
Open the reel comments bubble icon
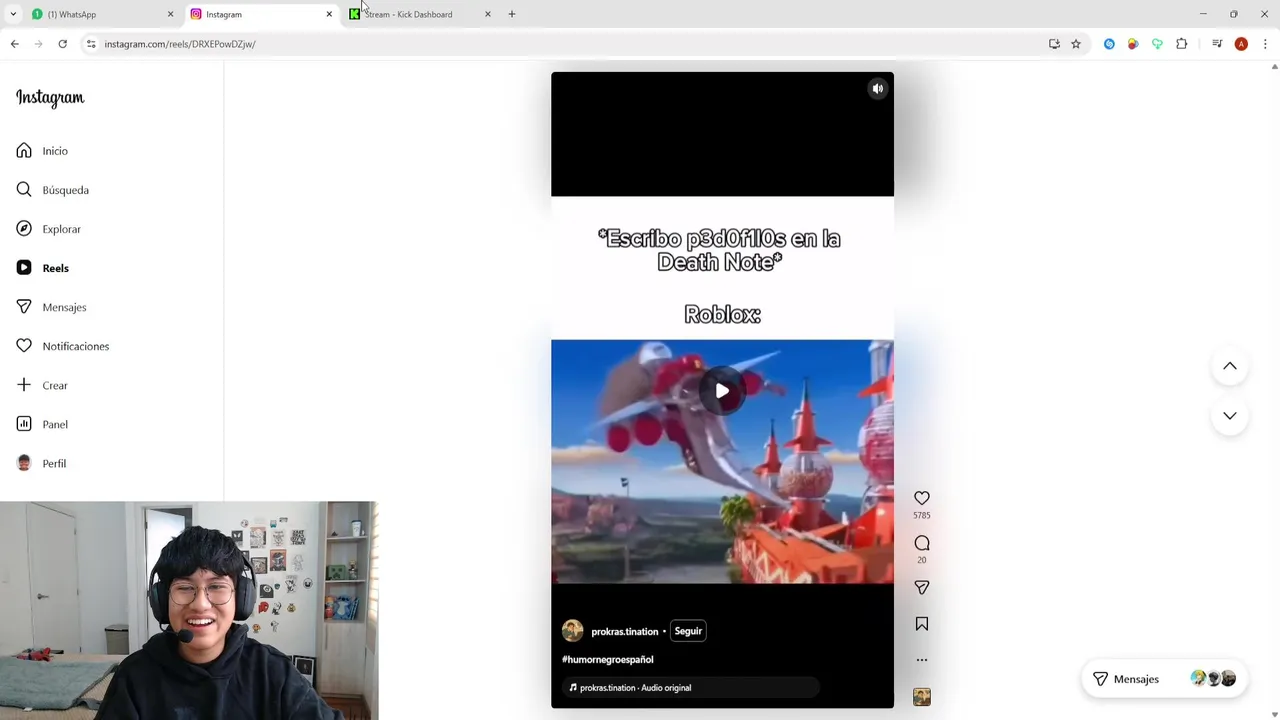point(922,543)
